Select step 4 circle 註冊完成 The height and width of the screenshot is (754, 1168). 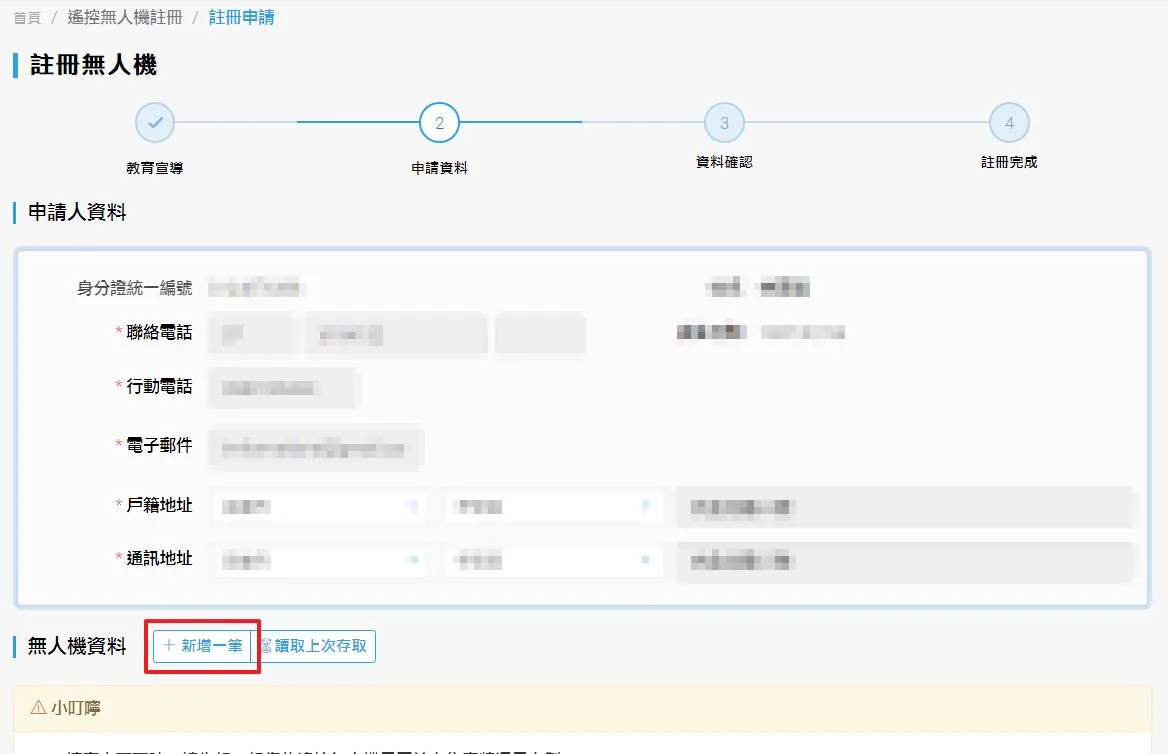coord(1009,122)
